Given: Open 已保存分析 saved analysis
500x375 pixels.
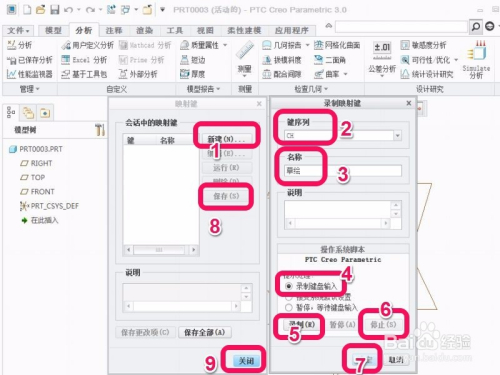Looking at the screenshot, I should [x=30, y=60].
